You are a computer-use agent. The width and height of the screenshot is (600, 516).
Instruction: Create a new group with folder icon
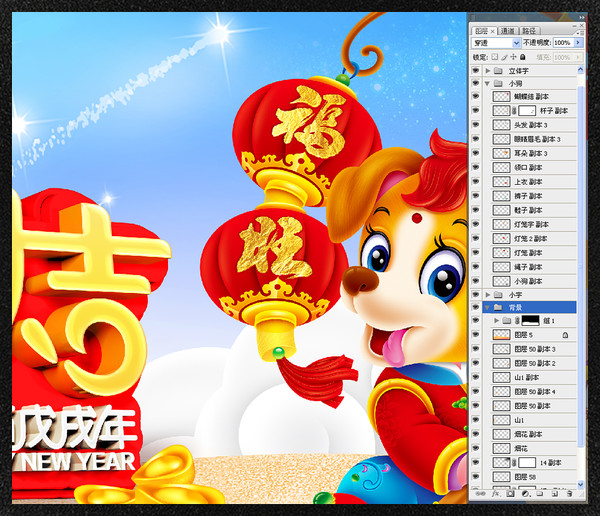pos(540,494)
